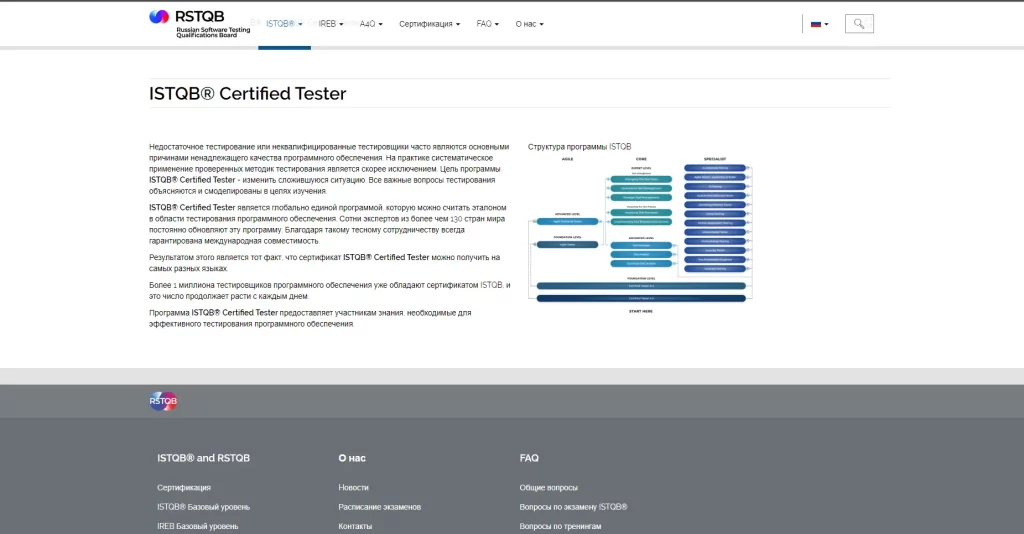Expand the Сертификация menu
1024x534 pixels.
pyautogui.click(x=429, y=24)
